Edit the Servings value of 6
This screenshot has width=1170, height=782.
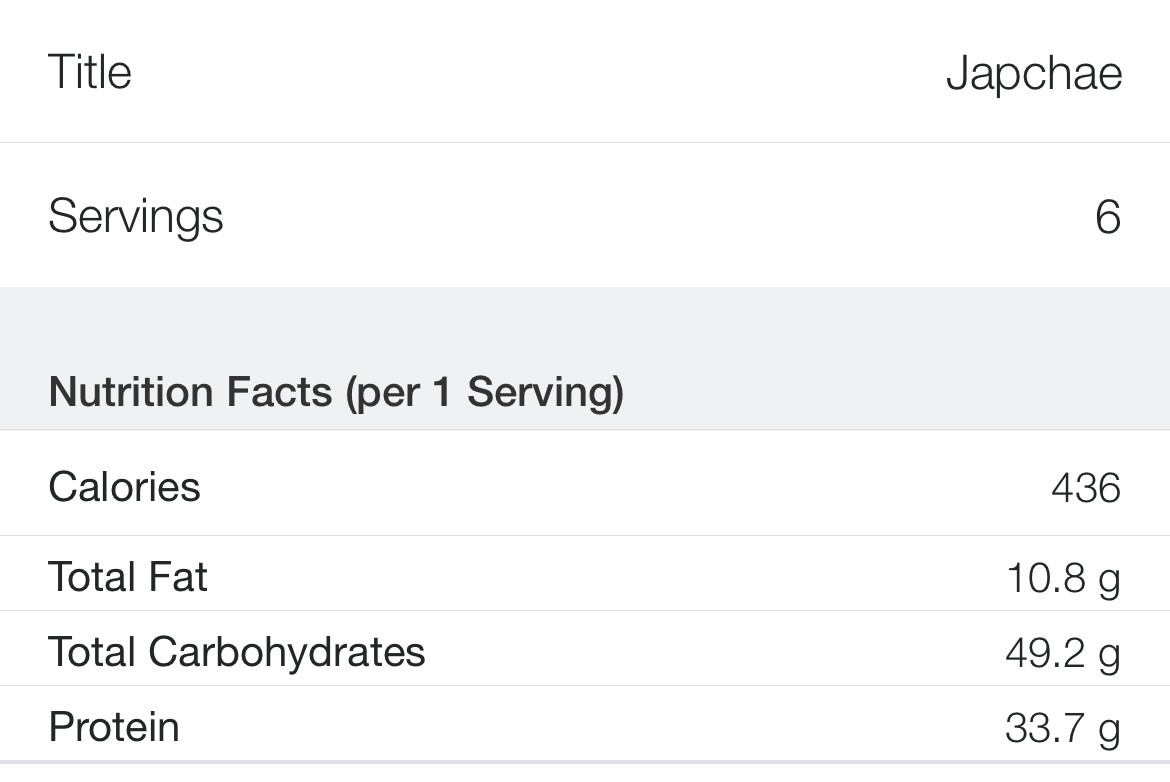pyautogui.click(x=1107, y=217)
